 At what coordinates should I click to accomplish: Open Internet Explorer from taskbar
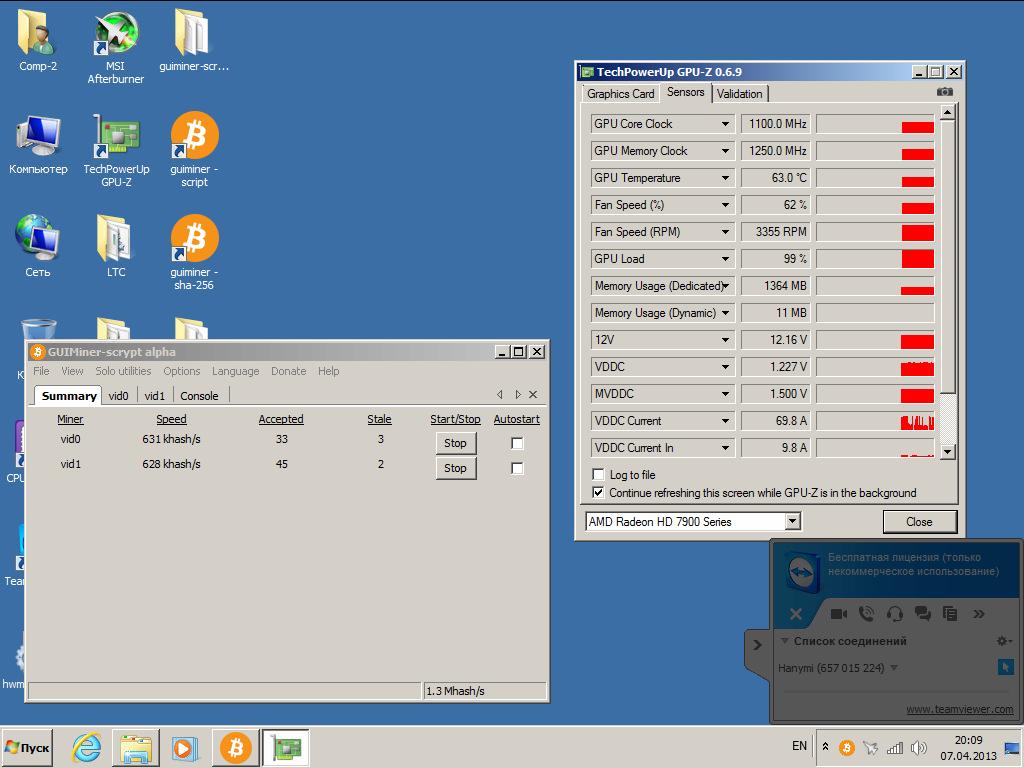[87, 747]
